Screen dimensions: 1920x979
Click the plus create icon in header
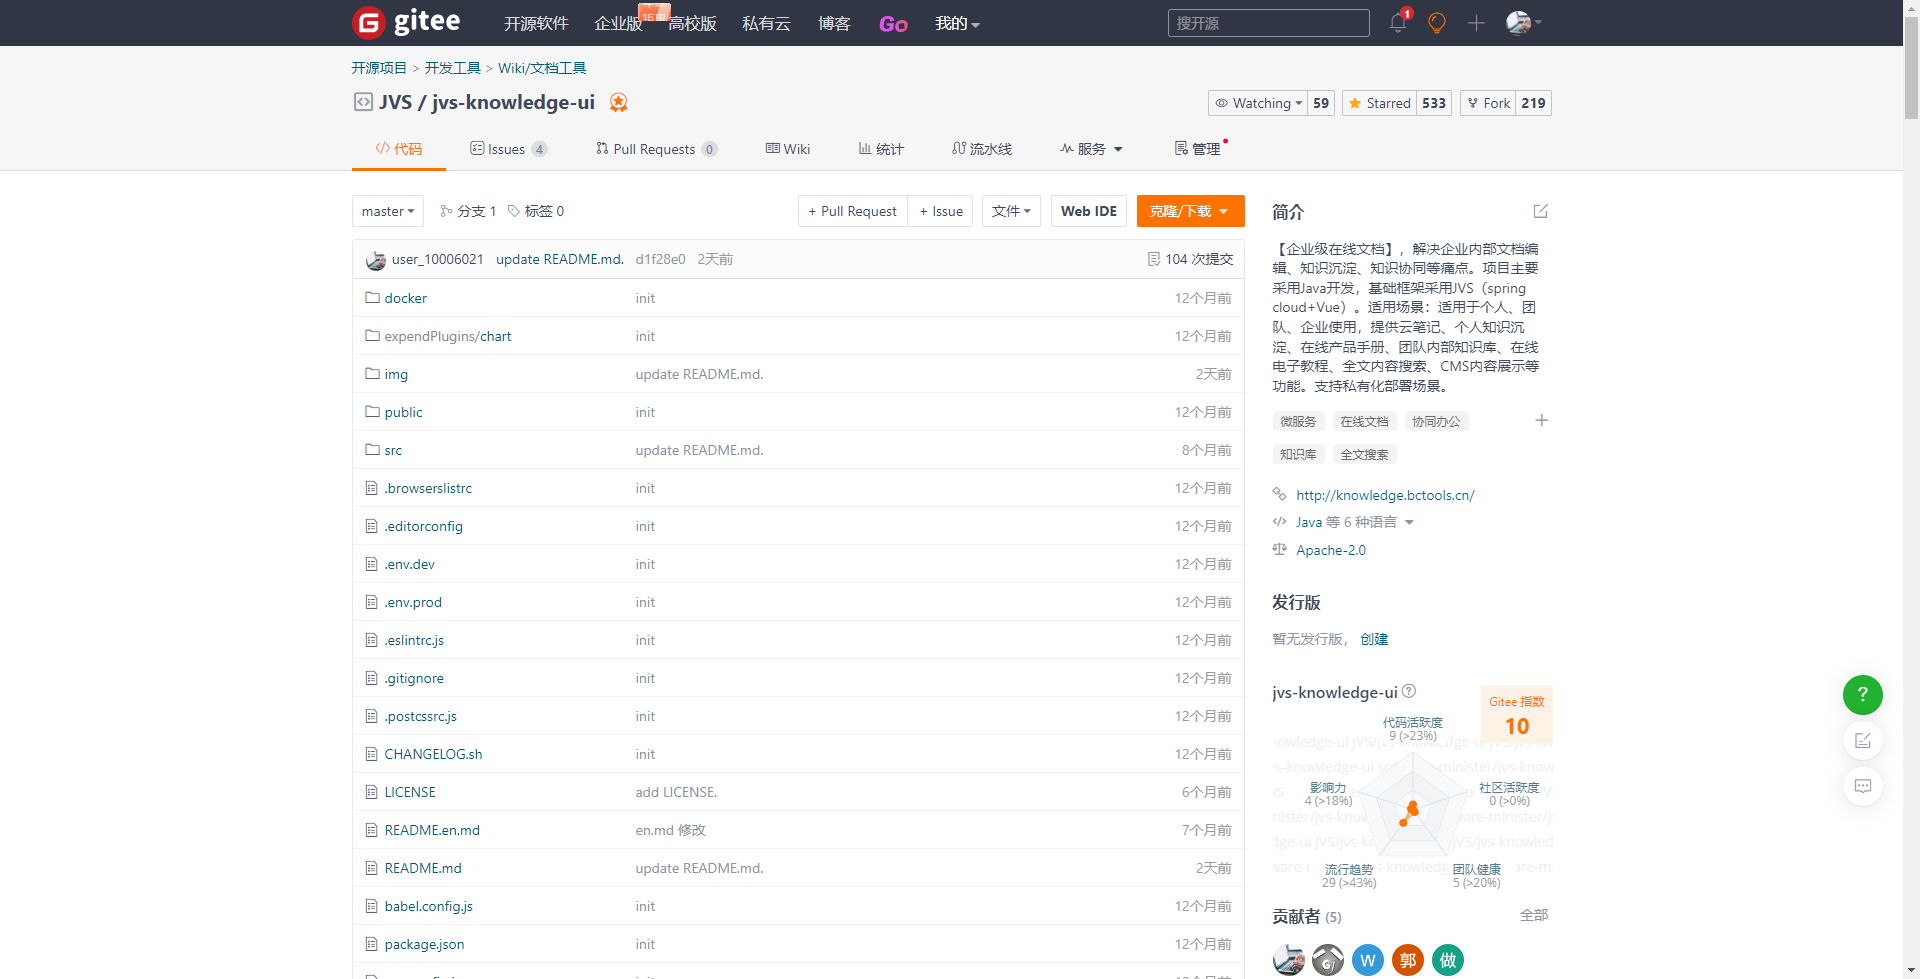1476,22
